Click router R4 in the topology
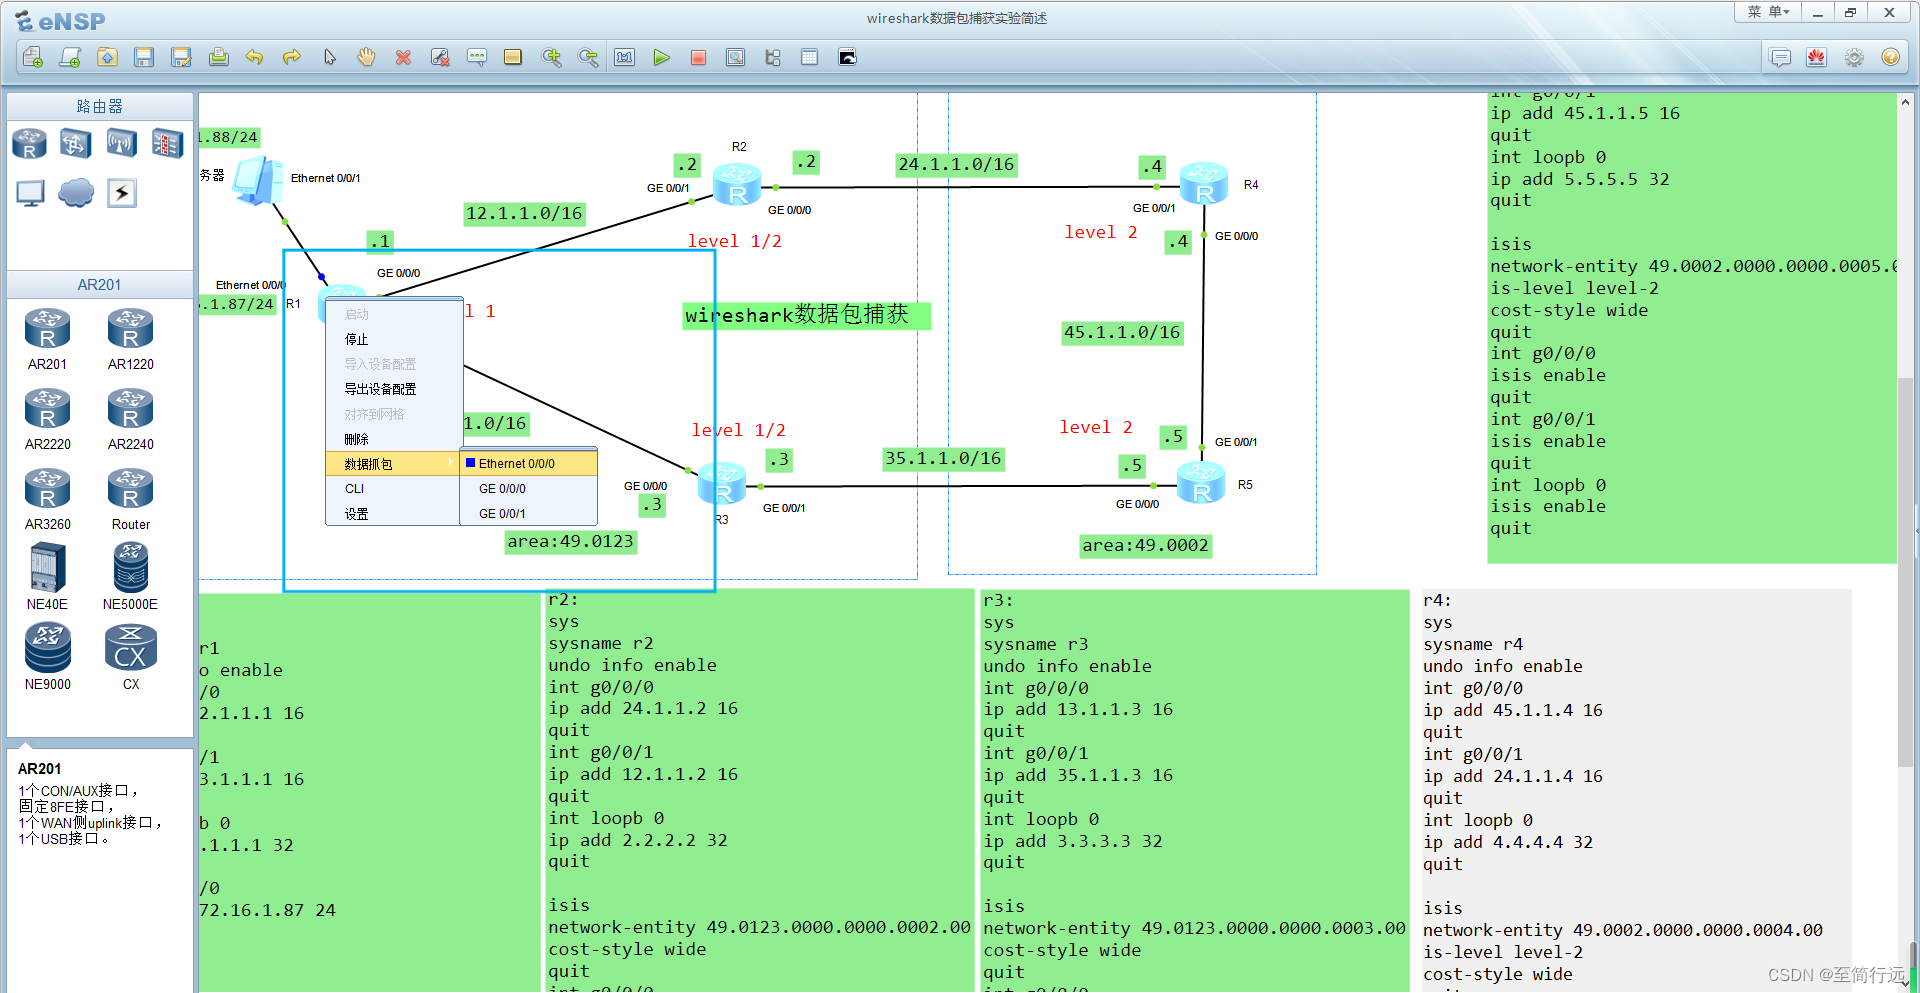This screenshot has height=993, width=1920. pos(1204,184)
